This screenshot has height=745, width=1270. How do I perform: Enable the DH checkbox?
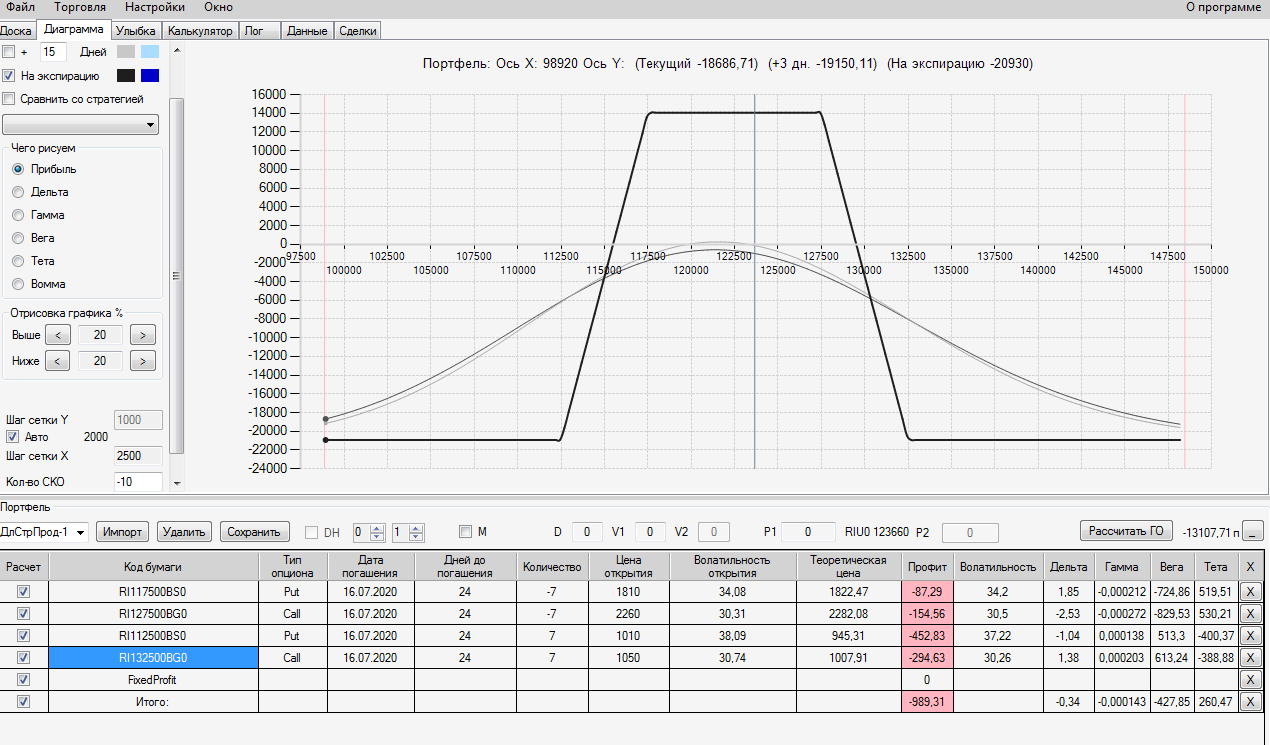(311, 532)
